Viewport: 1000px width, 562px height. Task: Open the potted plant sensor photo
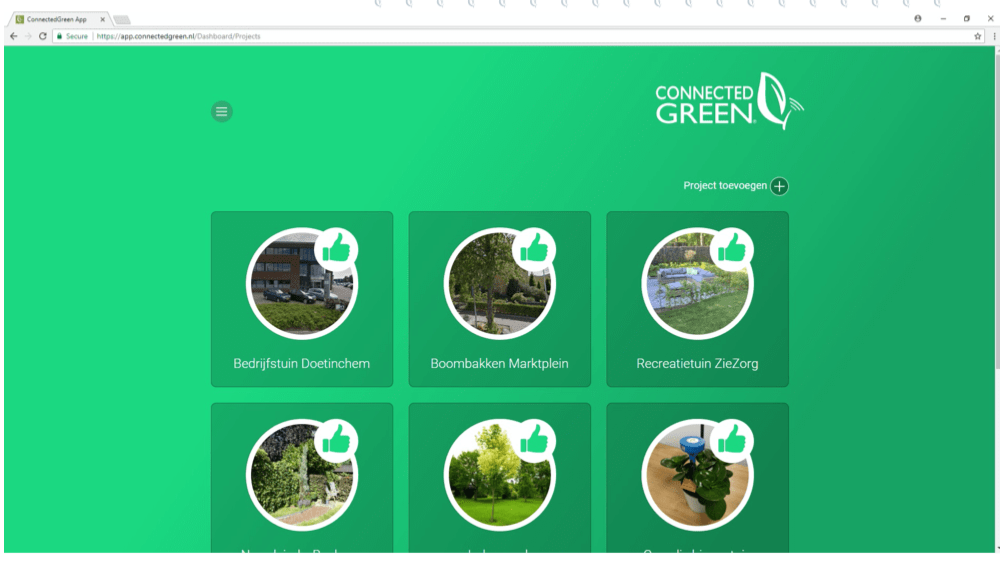click(x=697, y=475)
